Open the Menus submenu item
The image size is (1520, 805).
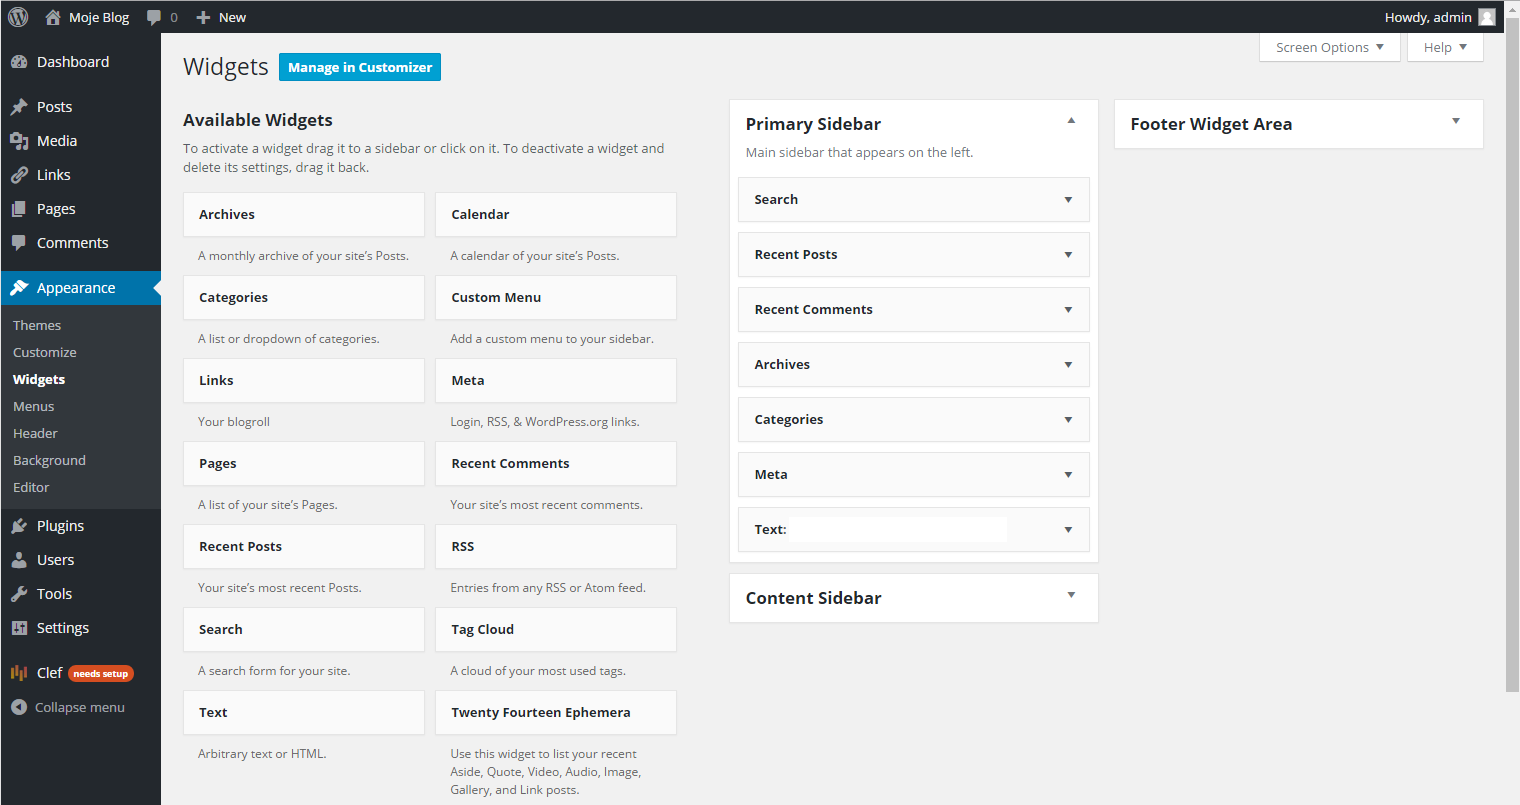click(34, 406)
